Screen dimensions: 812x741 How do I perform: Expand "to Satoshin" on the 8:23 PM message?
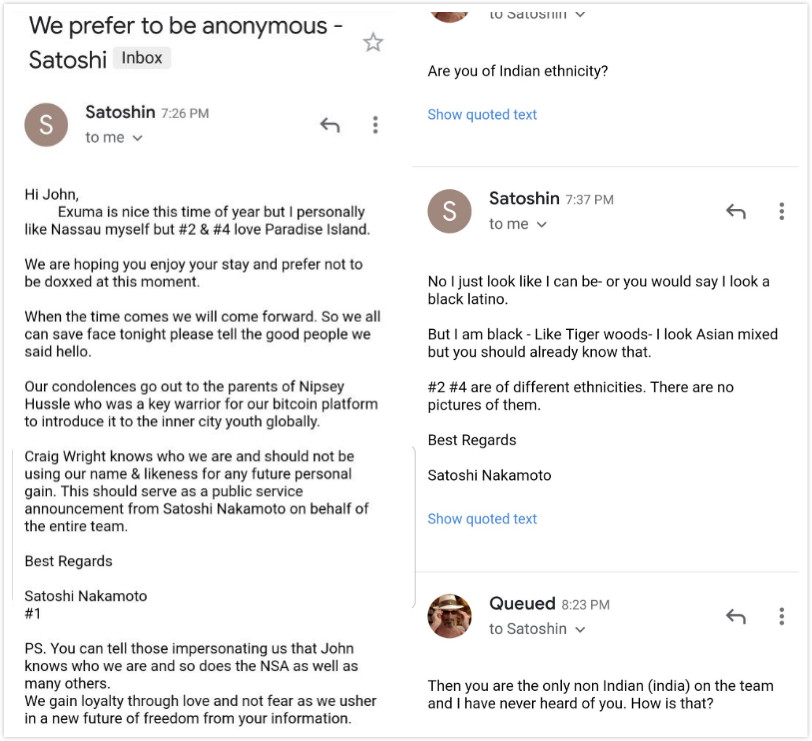(x=580, y=630)
